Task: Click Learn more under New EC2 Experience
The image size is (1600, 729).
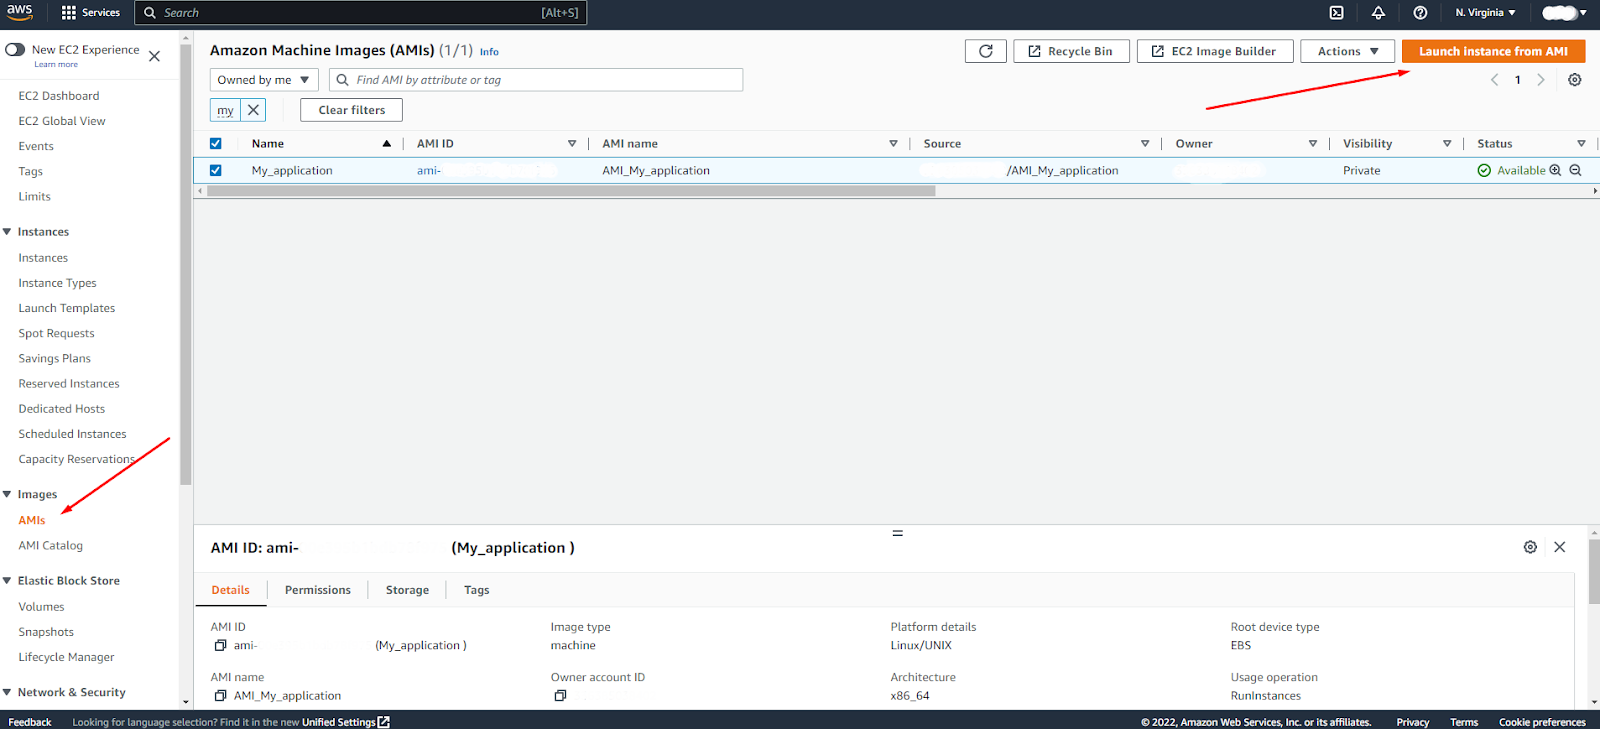Action: pyautogui.click(x=56, y=65)
